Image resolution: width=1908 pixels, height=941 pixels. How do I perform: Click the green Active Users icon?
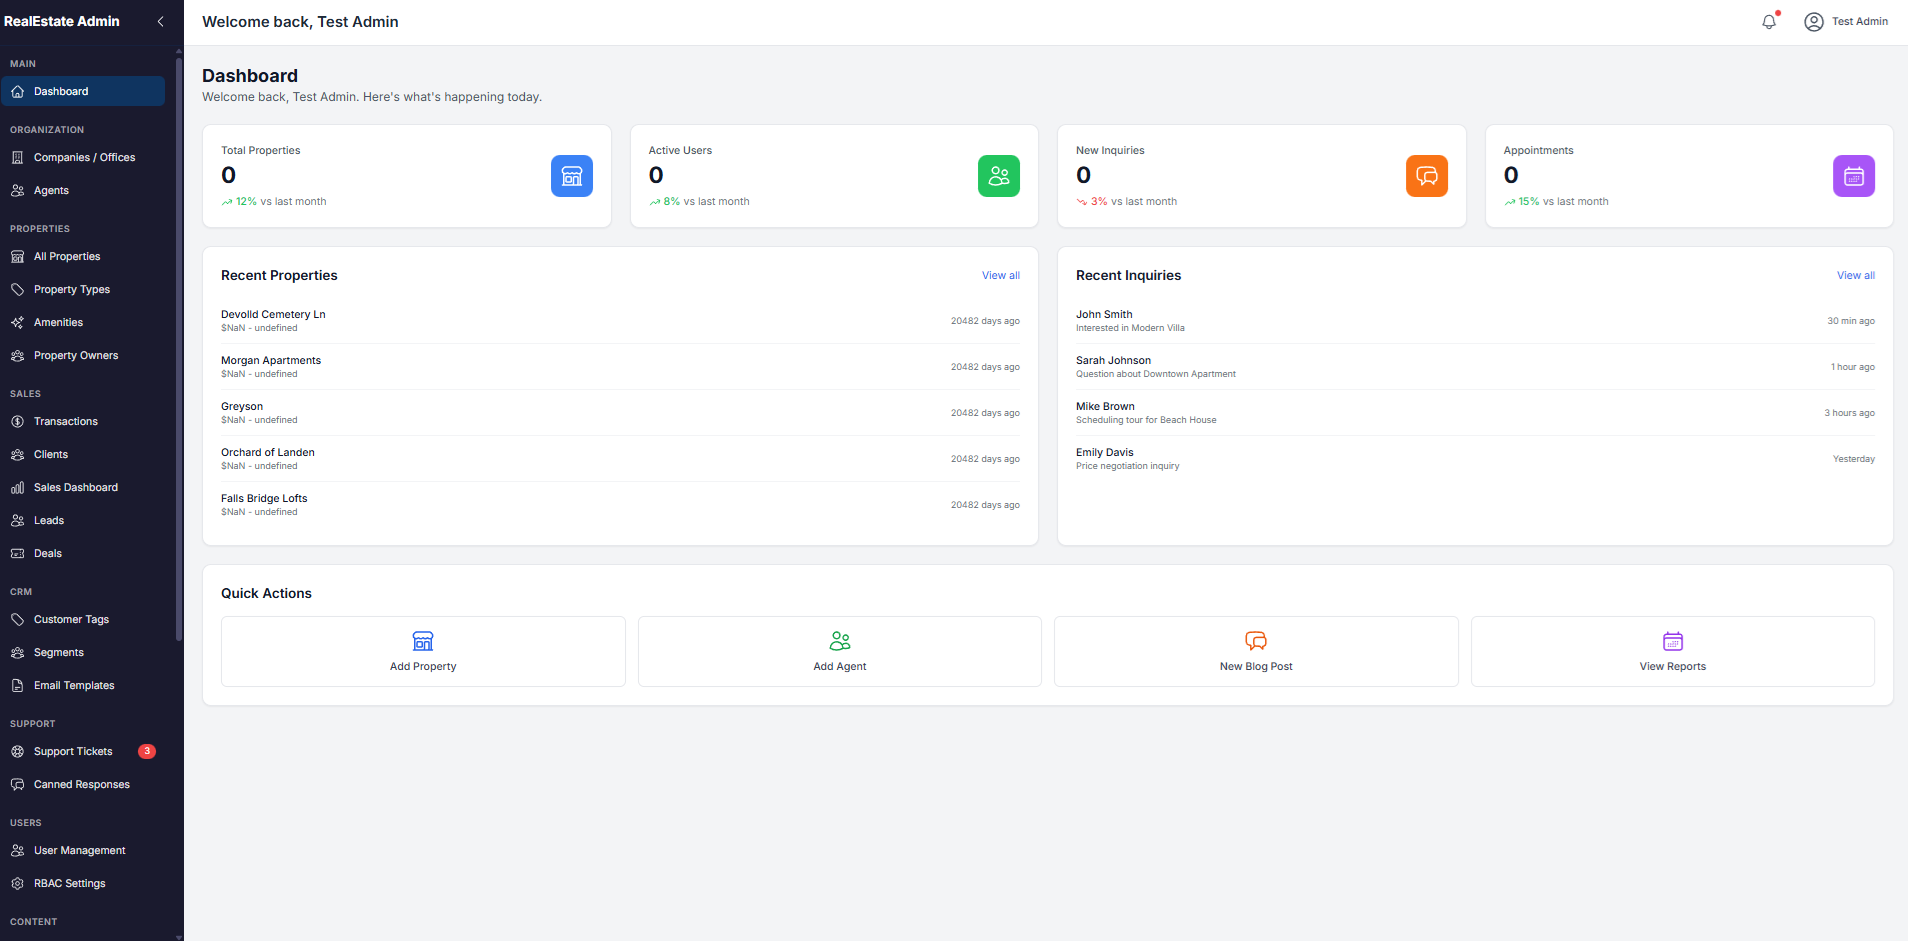coord(998,176)
